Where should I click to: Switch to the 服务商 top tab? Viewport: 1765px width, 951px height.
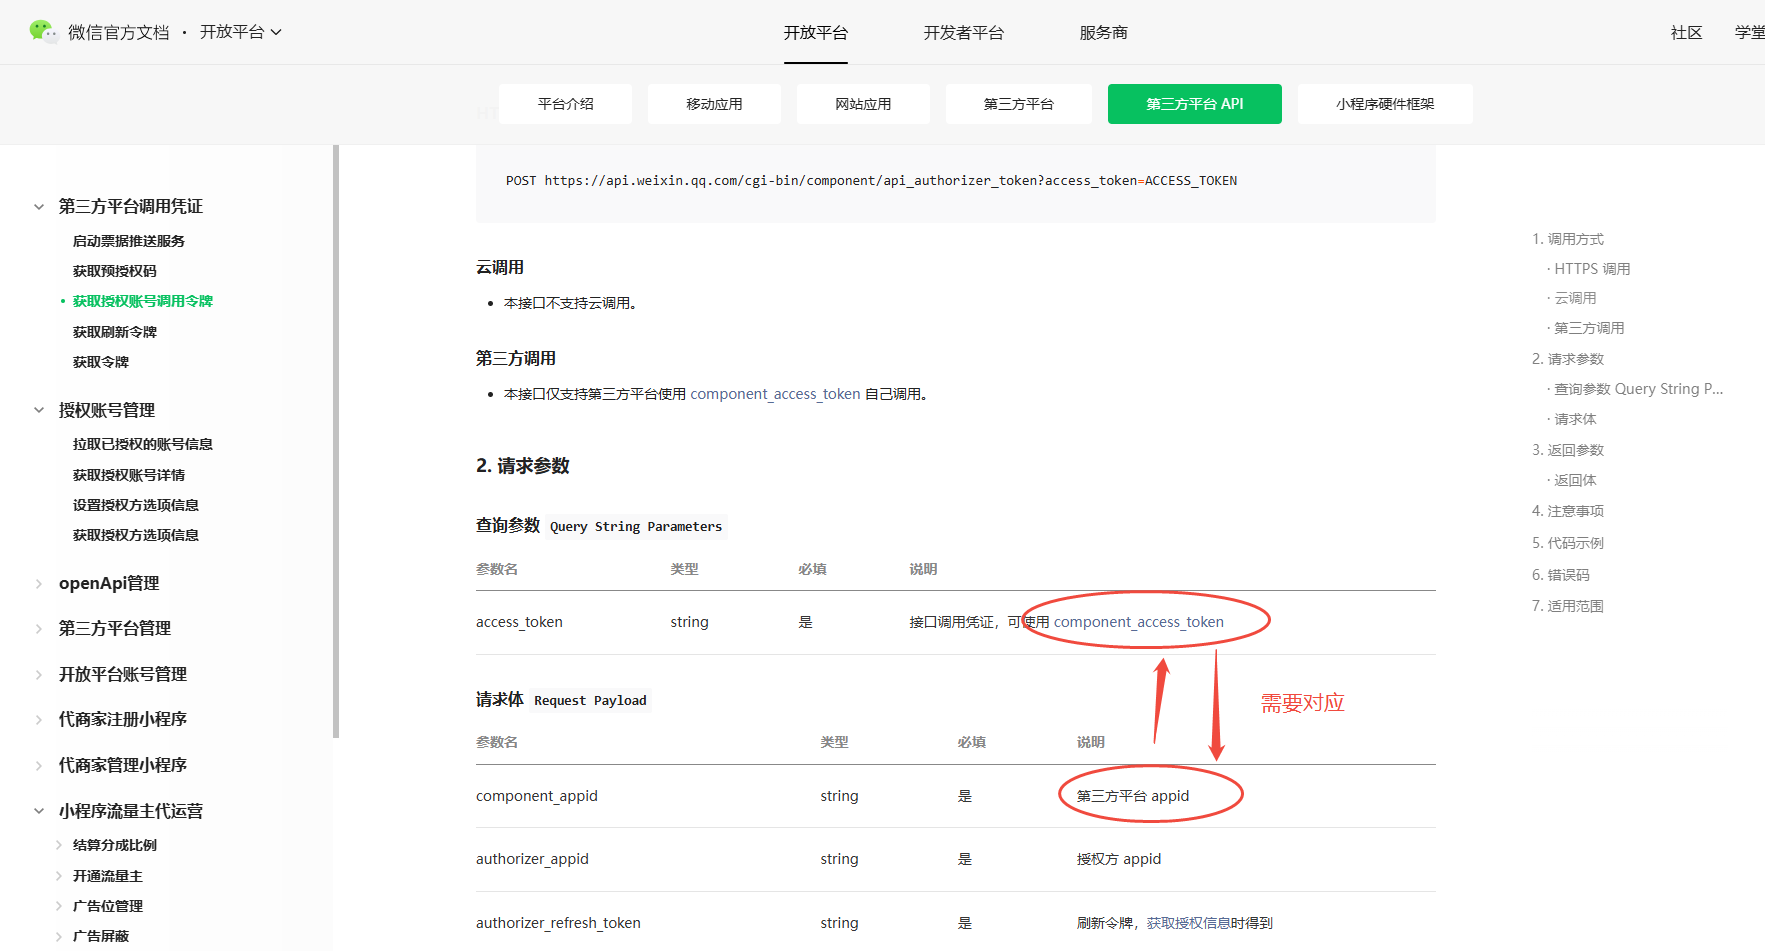1104,33
